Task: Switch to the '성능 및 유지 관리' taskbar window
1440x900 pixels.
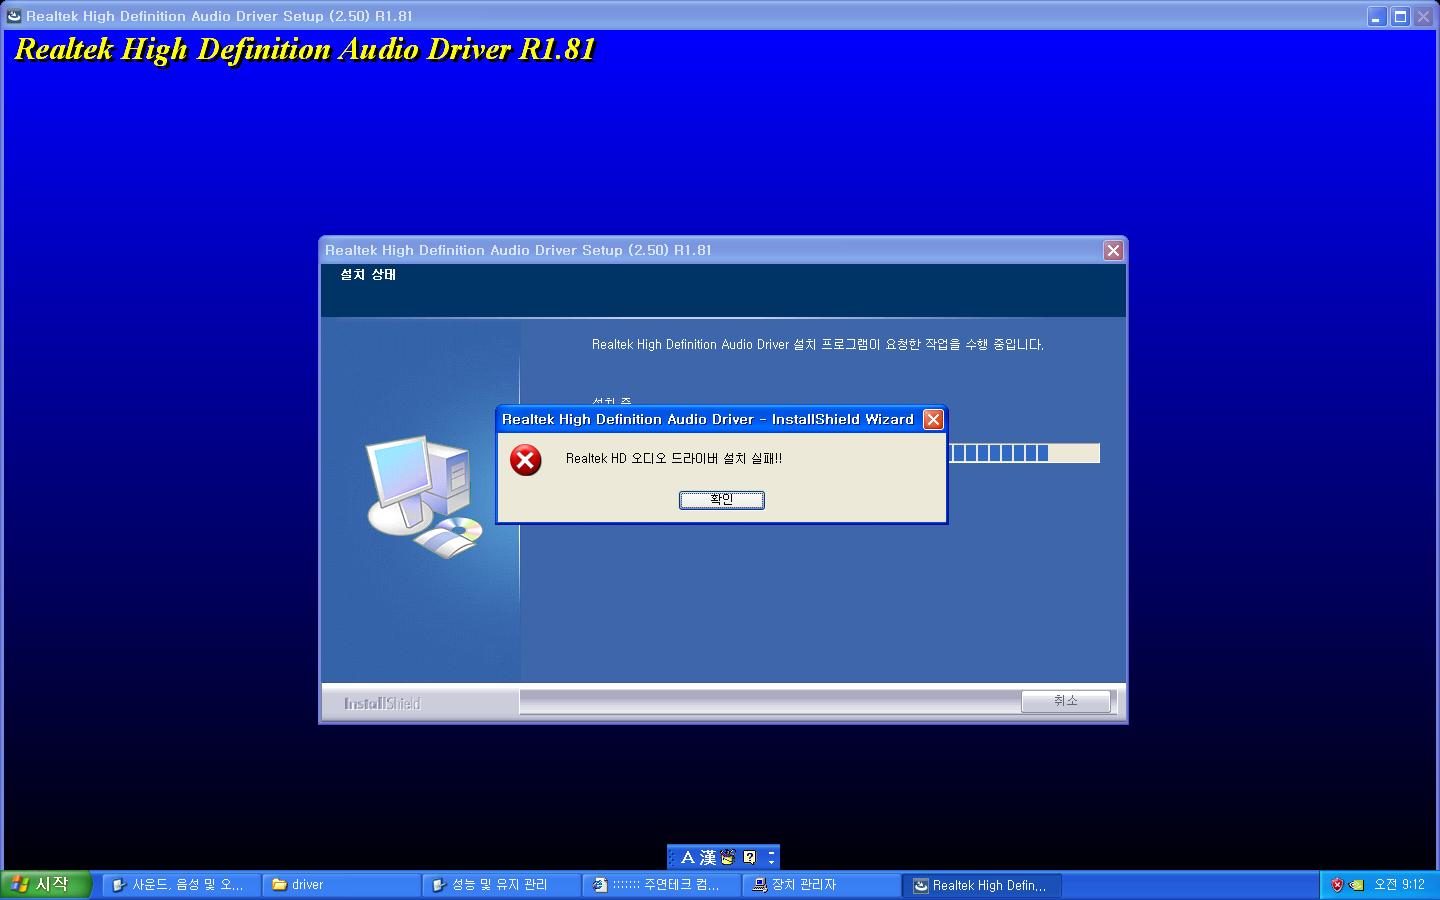Action: tap(501, 885)
